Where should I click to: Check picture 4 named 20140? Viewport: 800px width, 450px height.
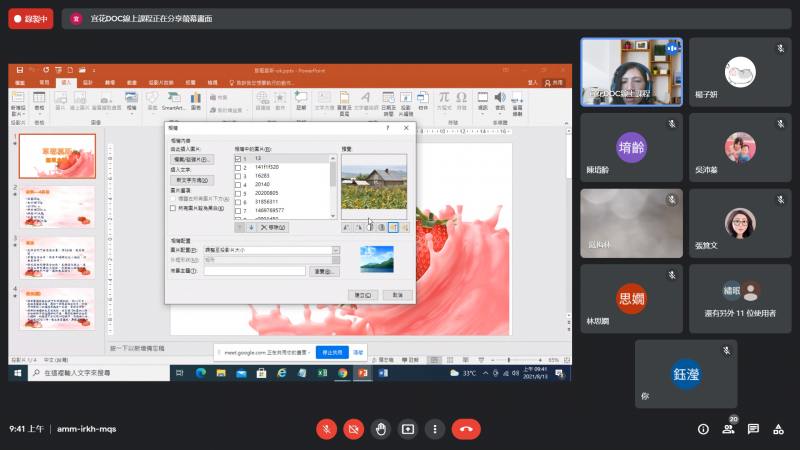[238, 185]
